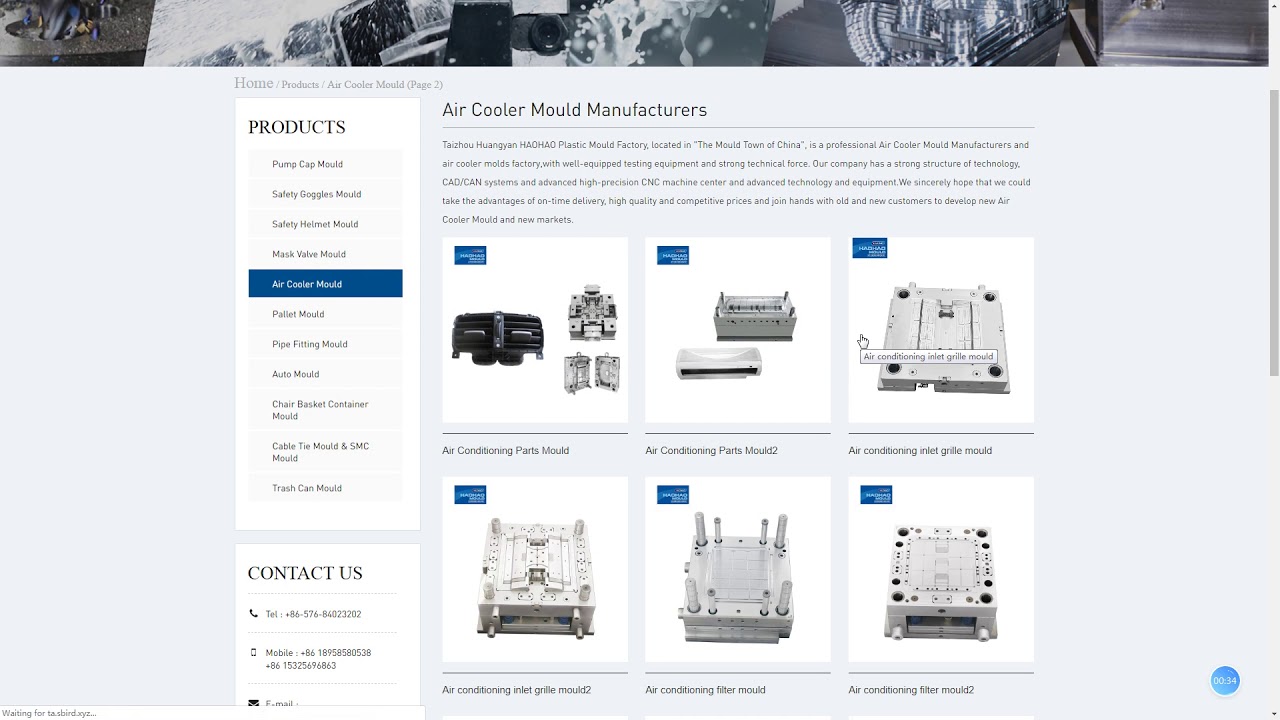Click the Tel : +86-576-84023202 text
The width and height of the screenshot is (1280, 720).
point(313,614)
